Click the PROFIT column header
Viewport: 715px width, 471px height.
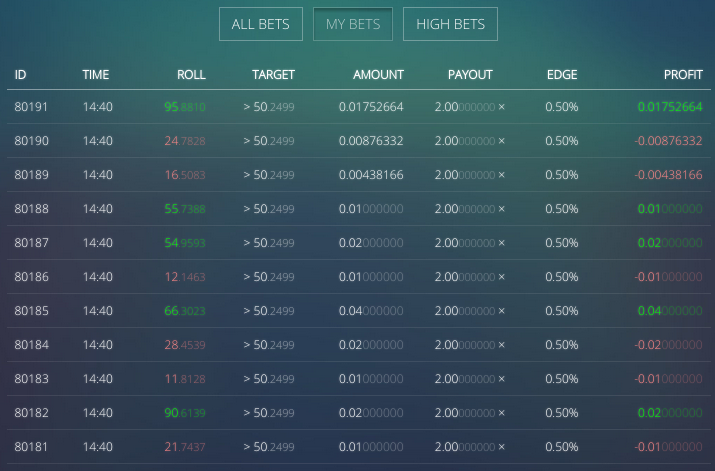tap(683, 75)
